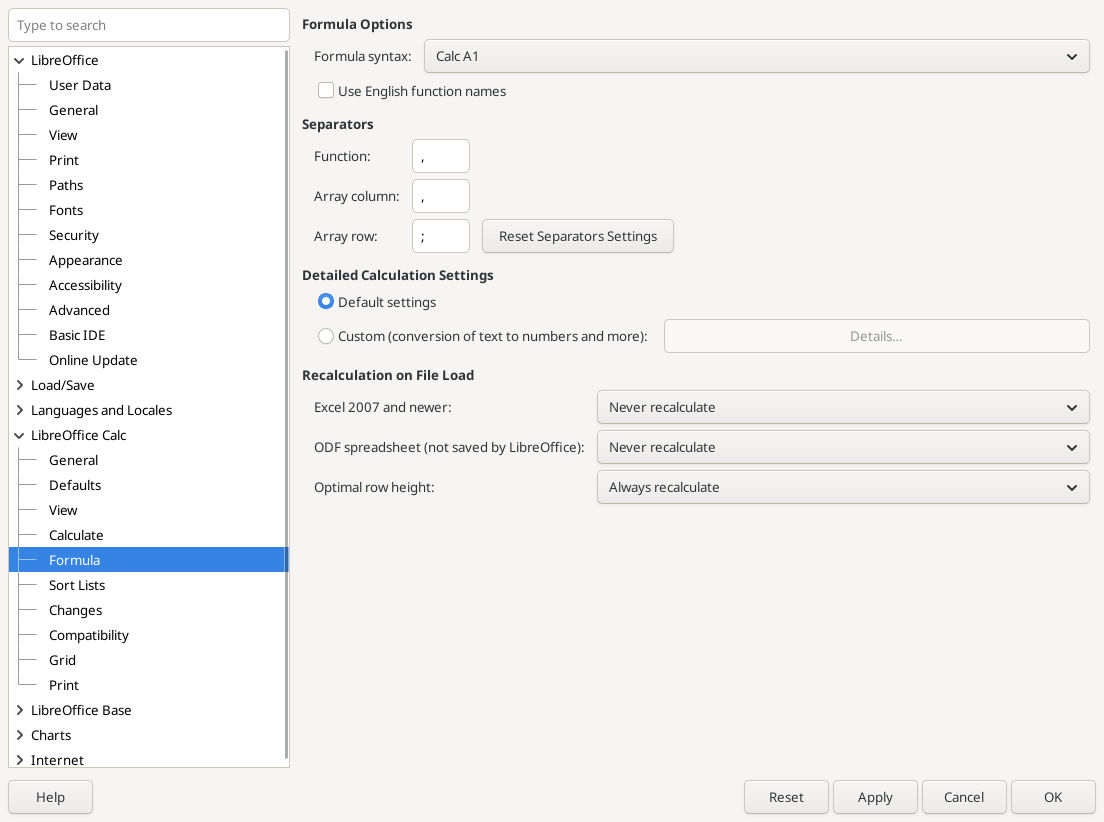Click Reset Separators Settings button

click(x=577, y=236)
